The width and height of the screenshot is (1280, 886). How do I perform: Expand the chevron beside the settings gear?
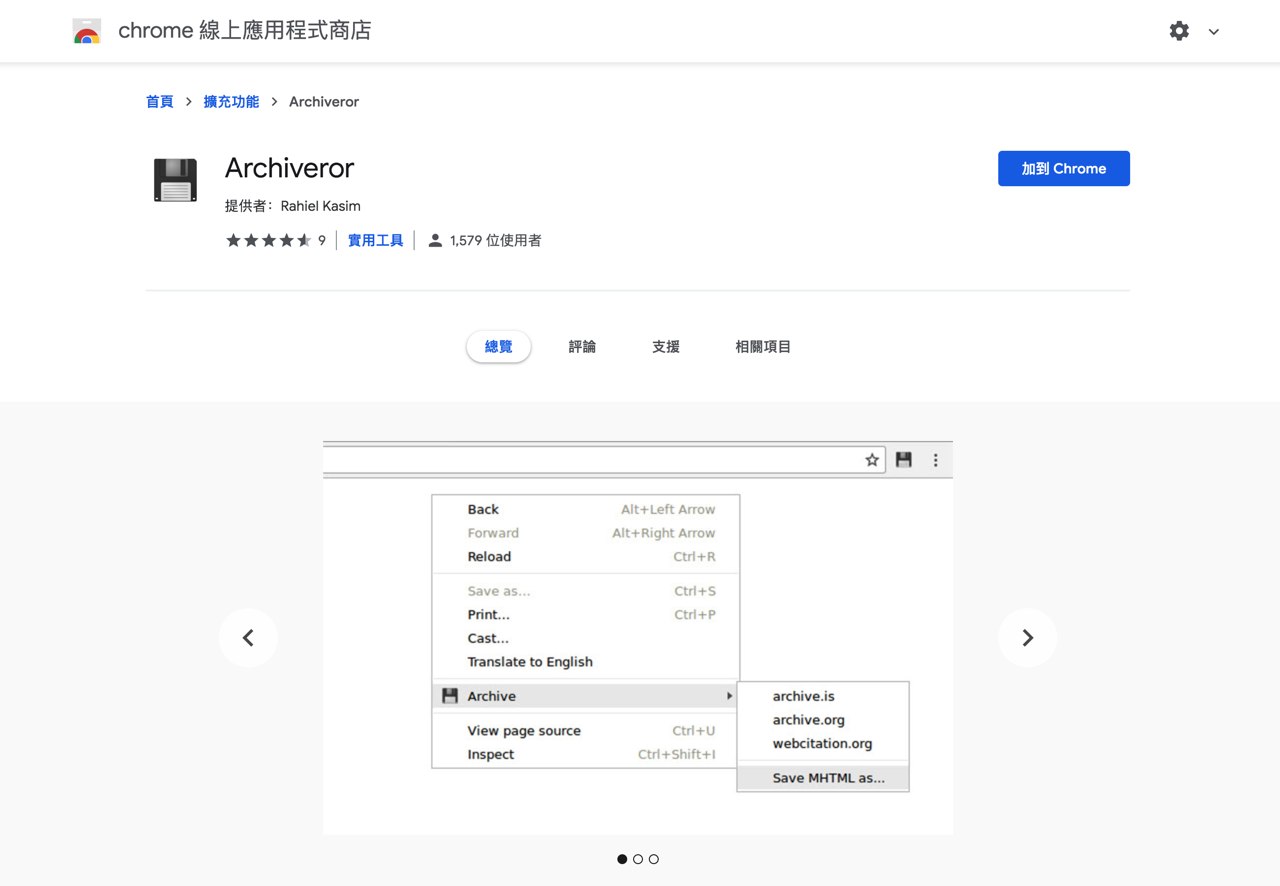point(1214,32)
